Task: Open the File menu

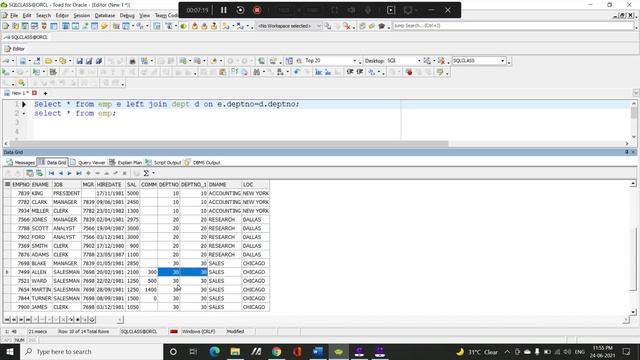Action: (14, 15)
